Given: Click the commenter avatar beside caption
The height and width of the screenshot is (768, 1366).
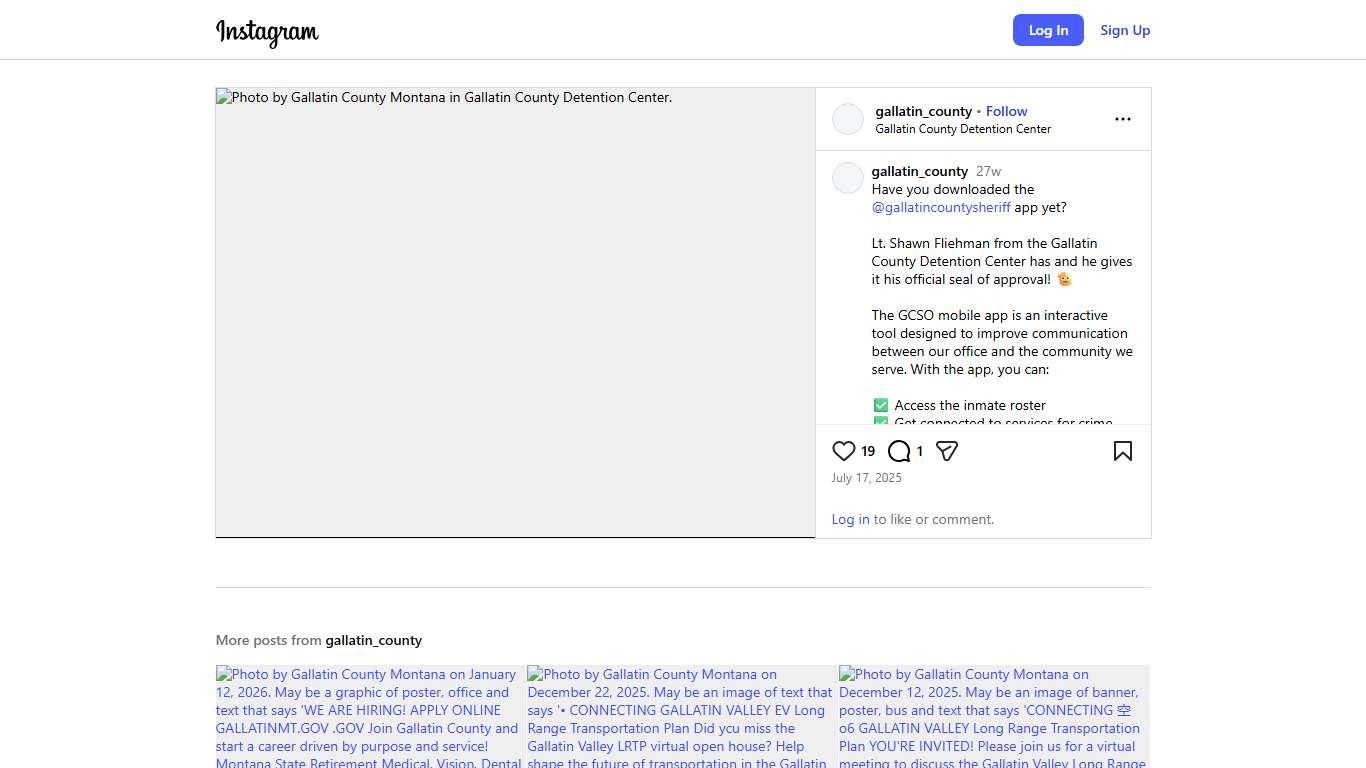Looking at the screenshot, I should point(848,178).
